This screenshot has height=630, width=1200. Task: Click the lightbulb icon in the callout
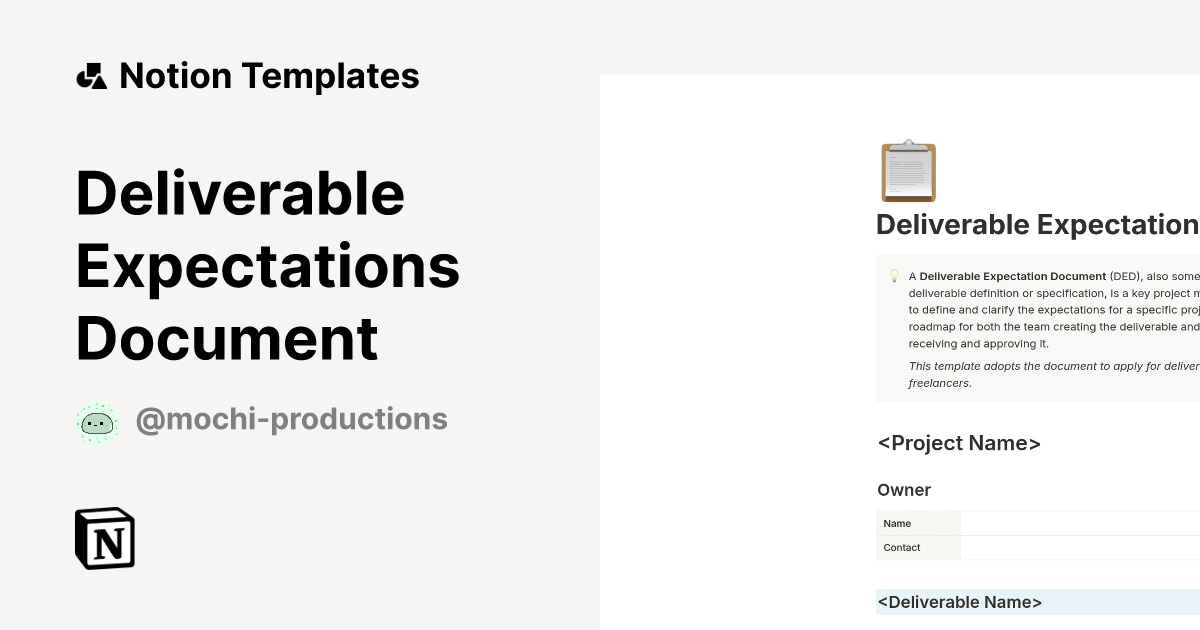pyautogui.click(x=893, y=275)
